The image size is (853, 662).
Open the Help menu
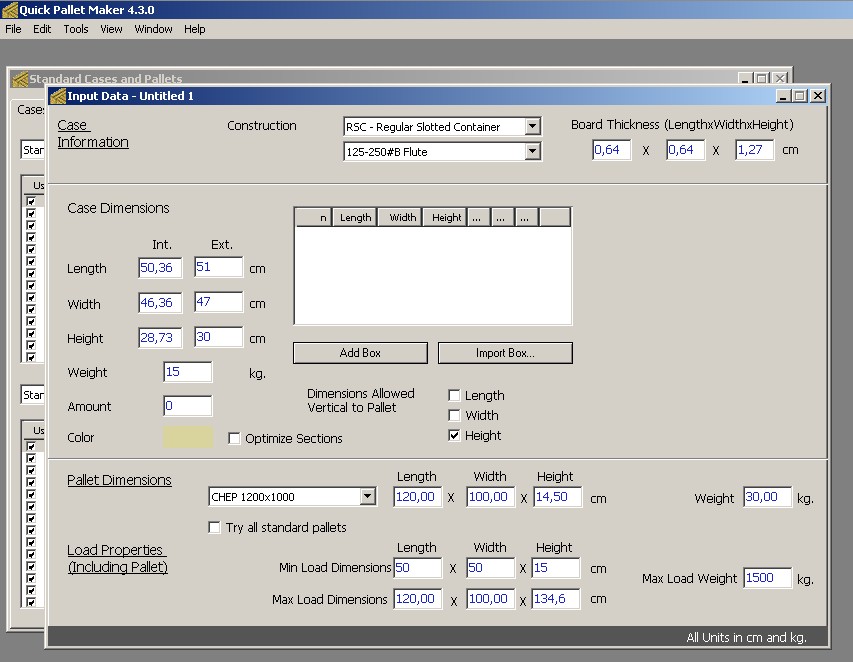(194, 29)
